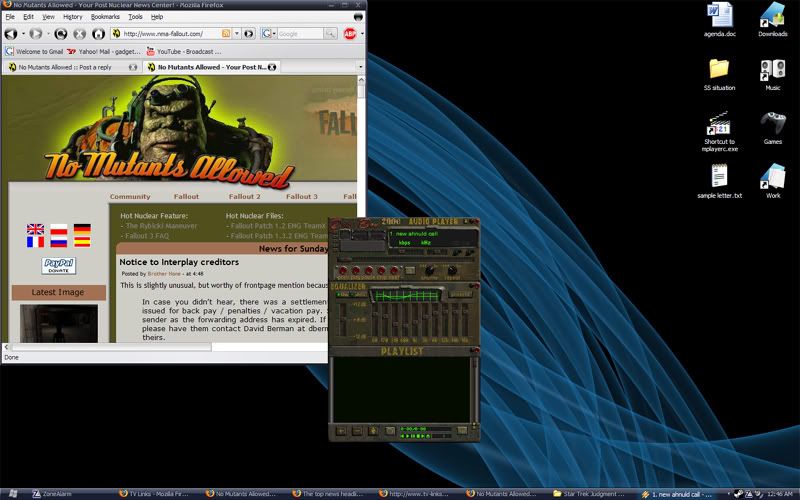The image size is (800, 500).
Task: Click the Brother None author link
Action: coord(164,274)
